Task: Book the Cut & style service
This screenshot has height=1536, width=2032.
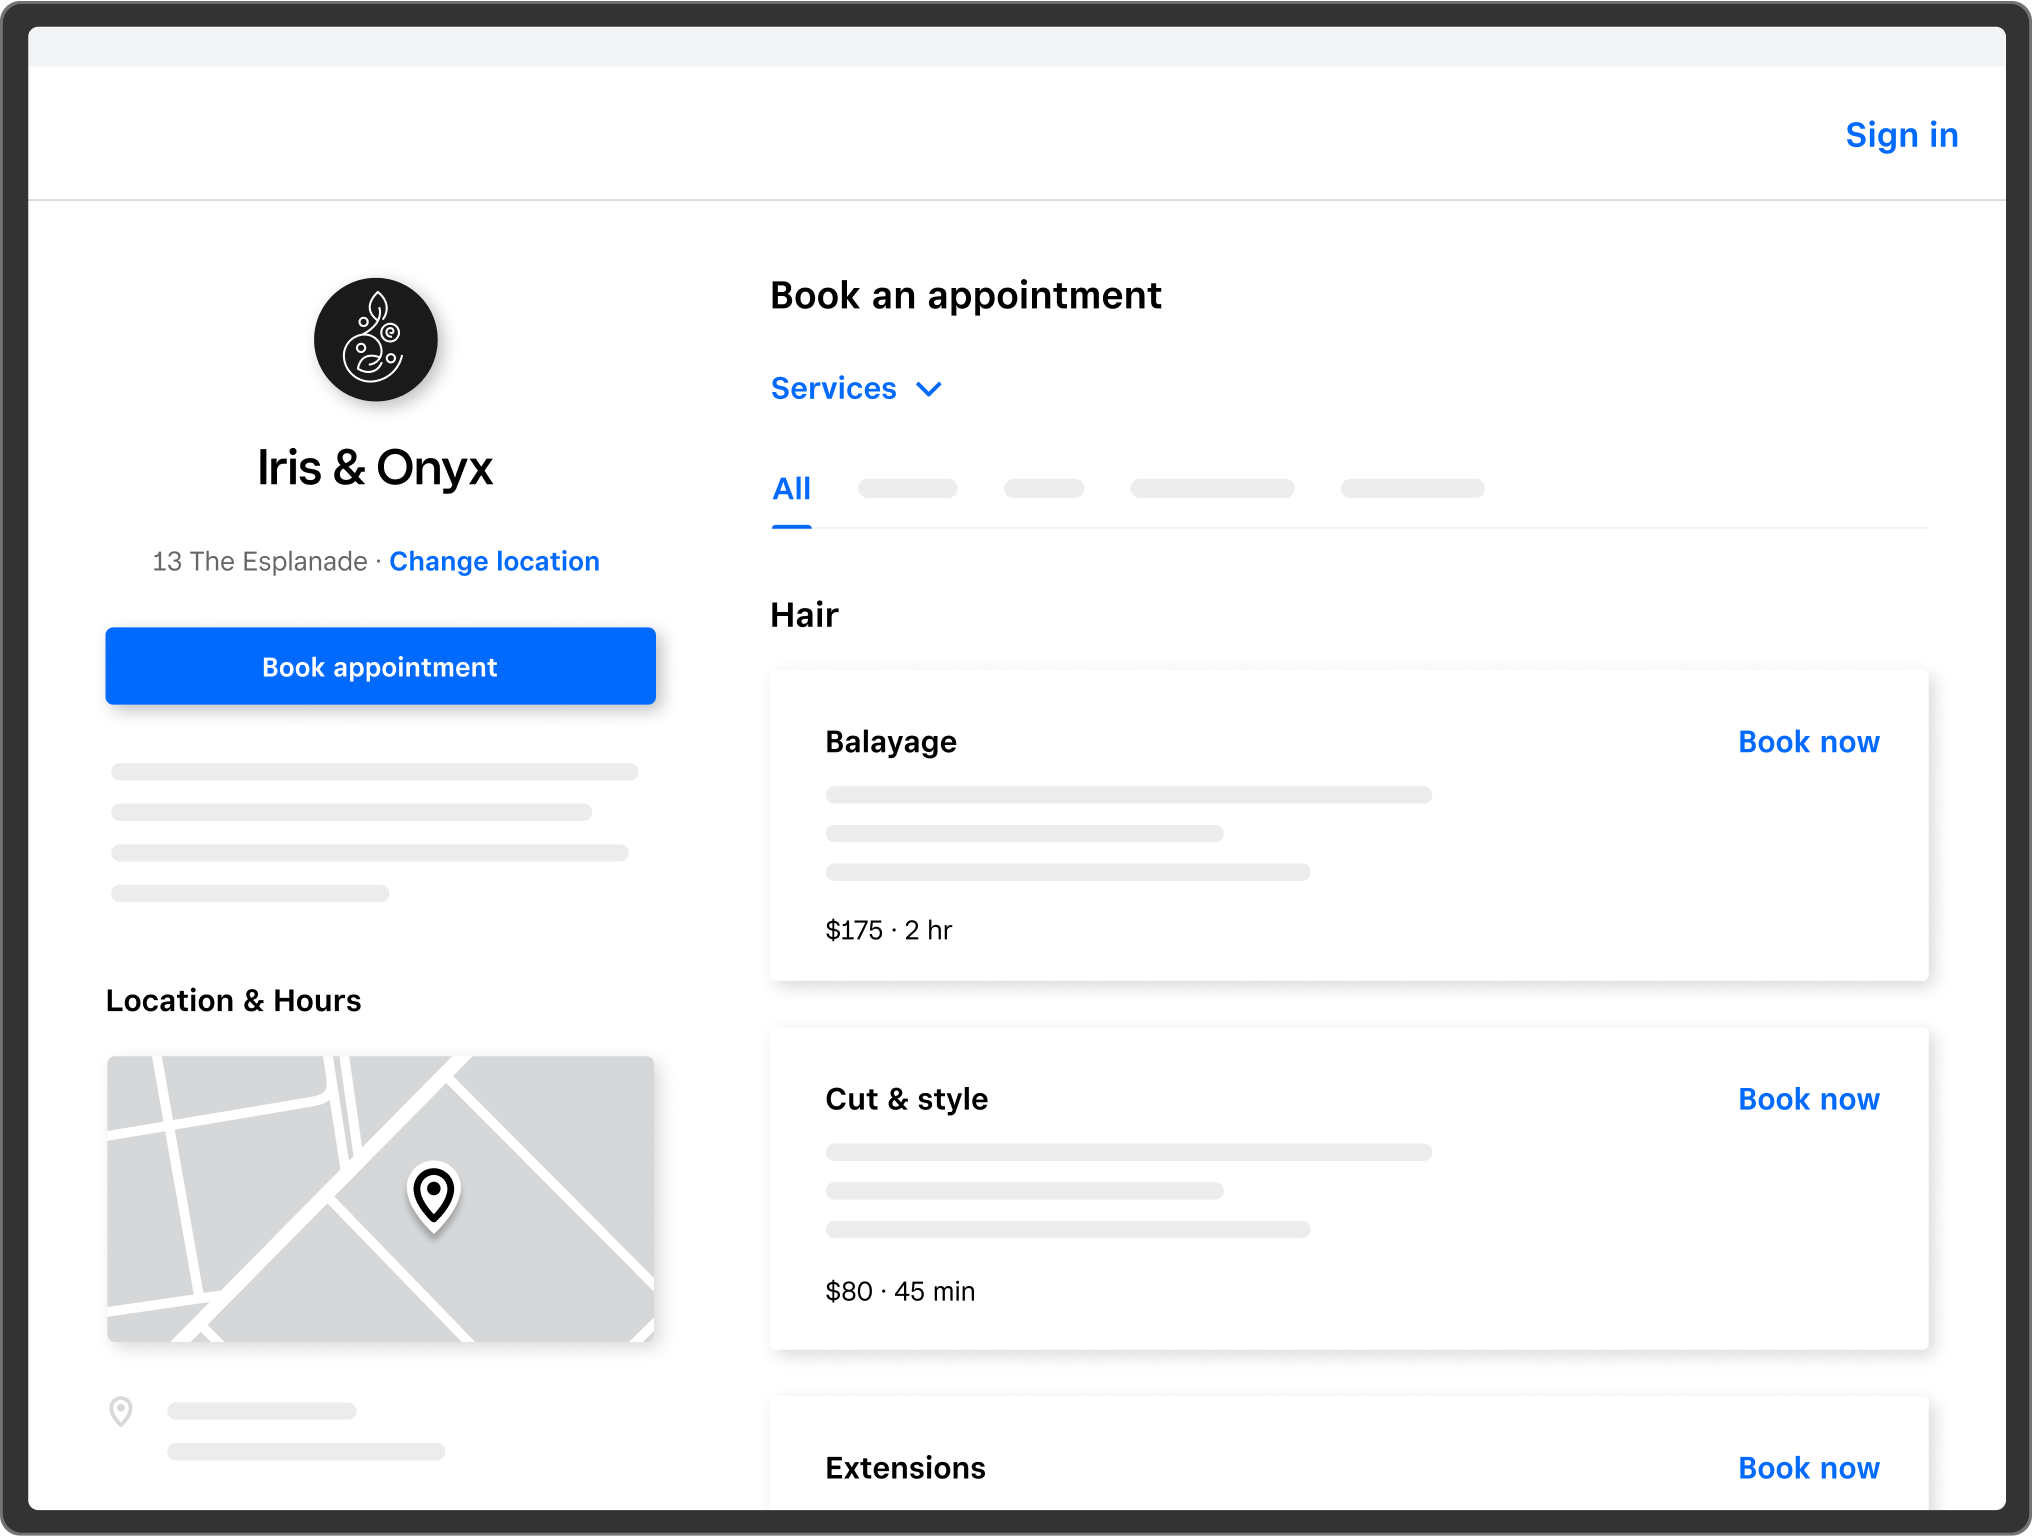Action: coord(1808,1098)
